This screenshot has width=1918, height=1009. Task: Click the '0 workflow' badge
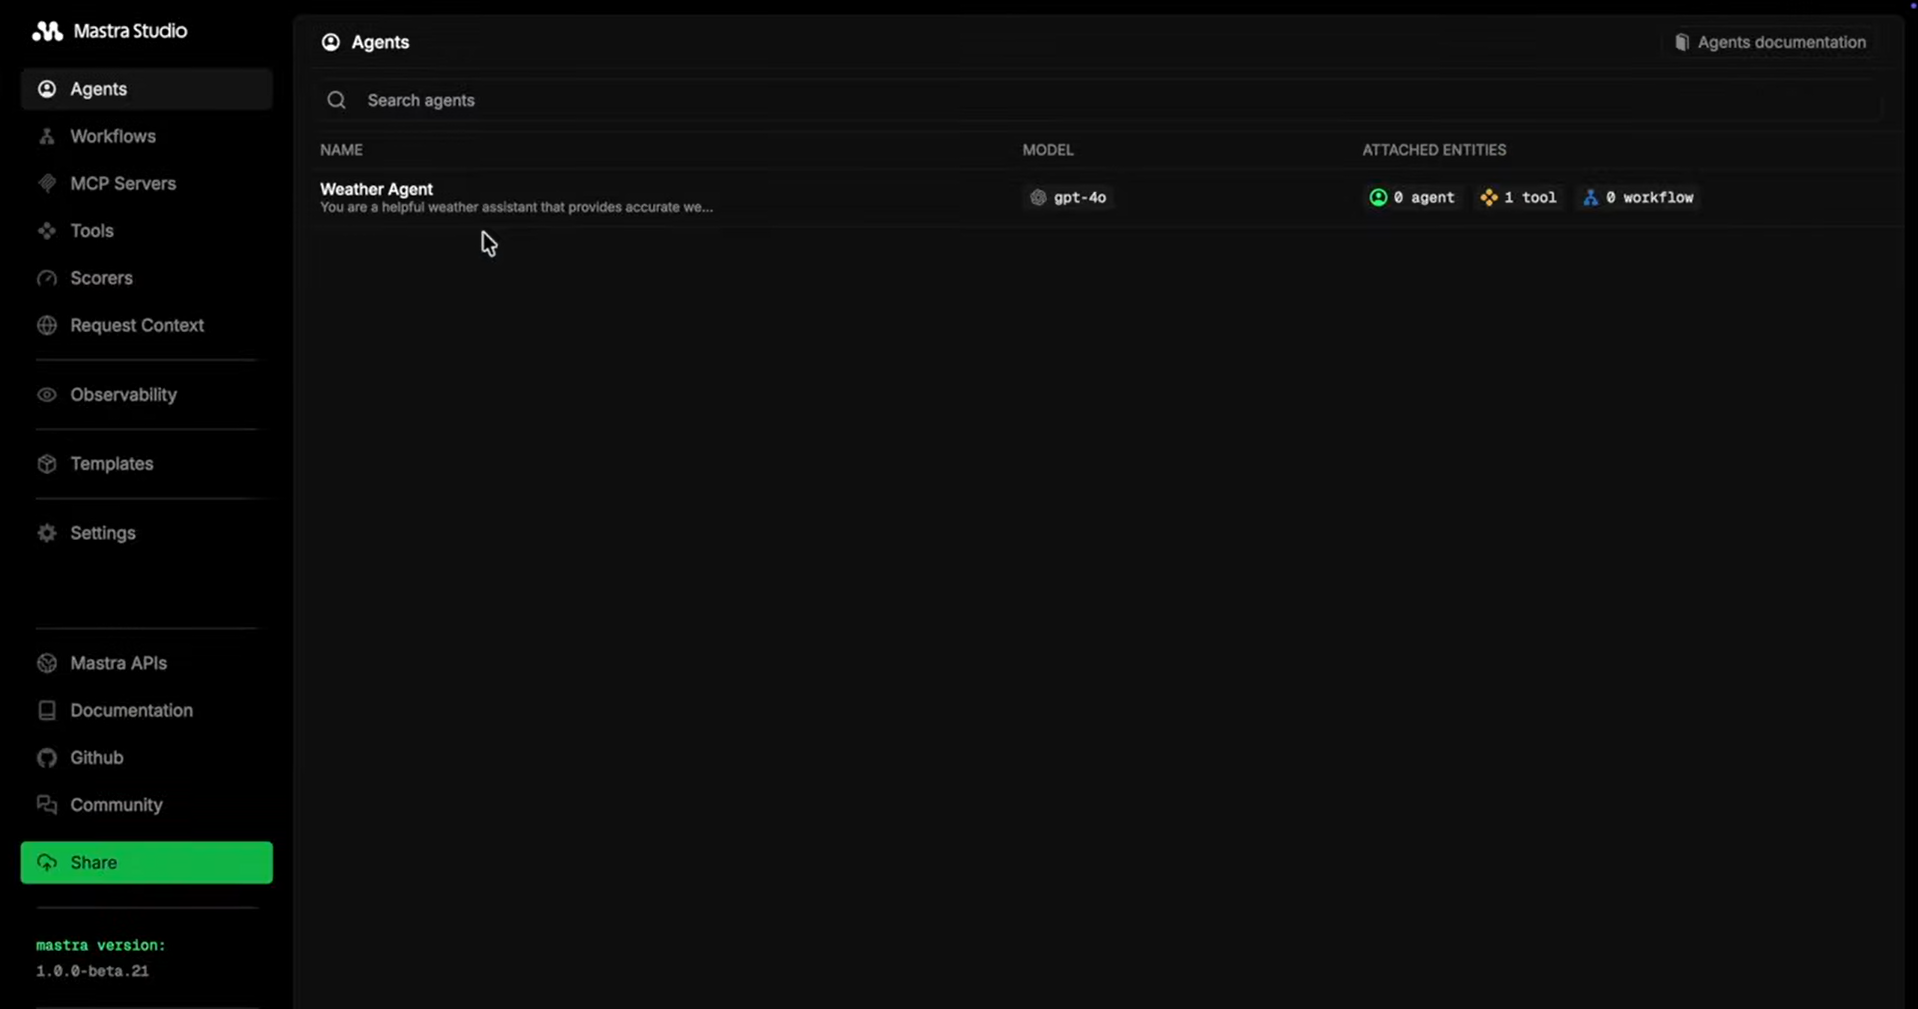point(1639,197)
